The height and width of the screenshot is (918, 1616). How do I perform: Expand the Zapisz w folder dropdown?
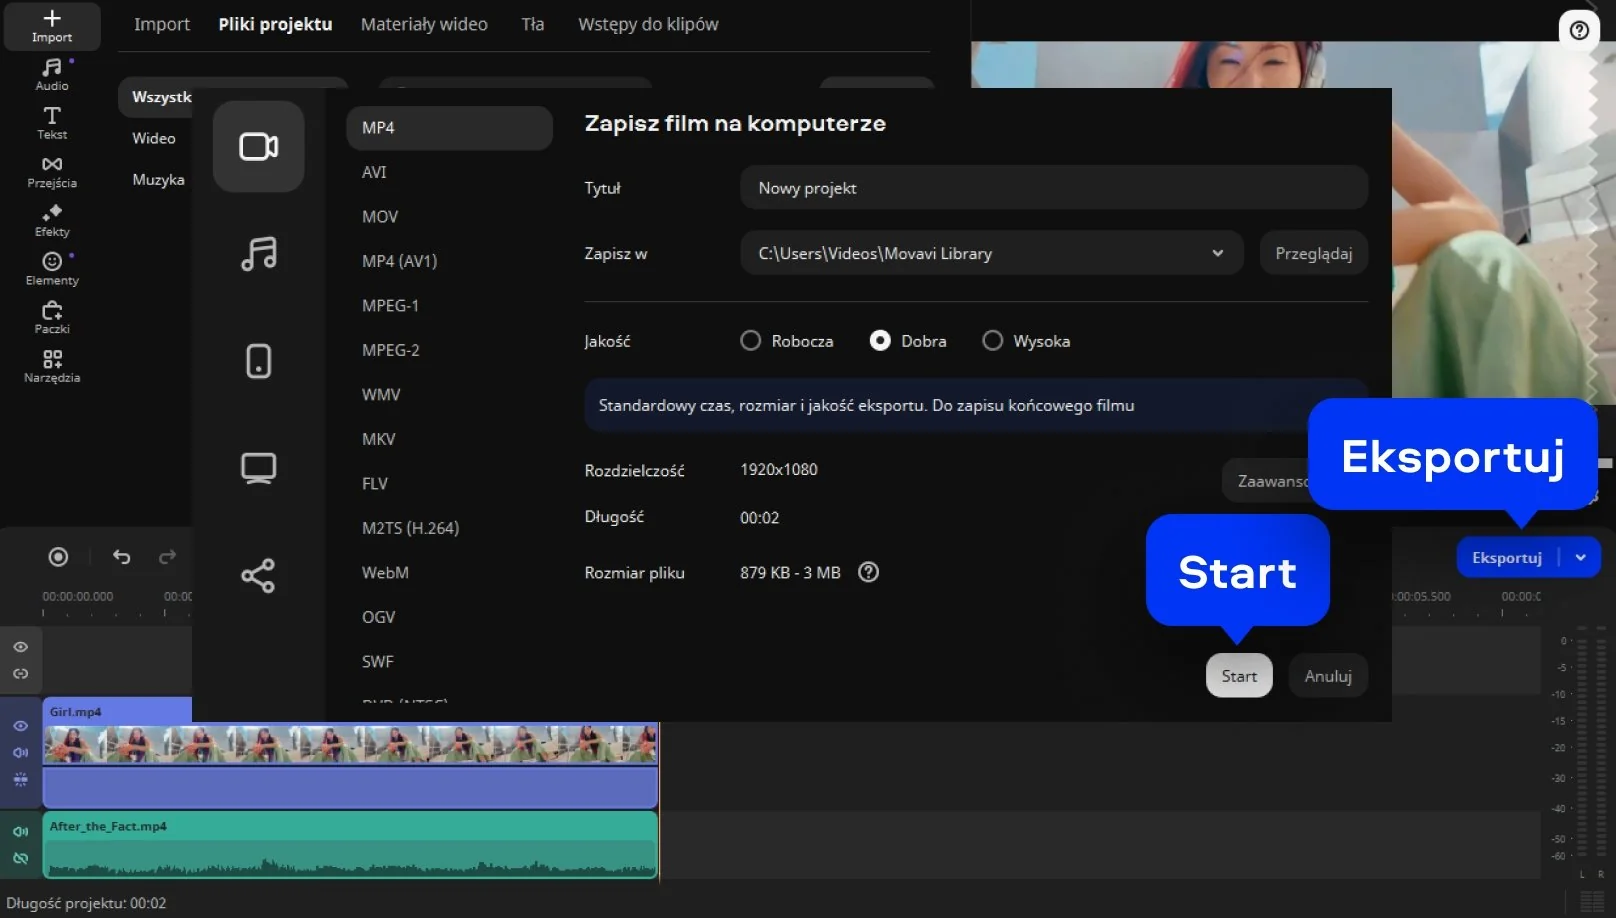1217,253
